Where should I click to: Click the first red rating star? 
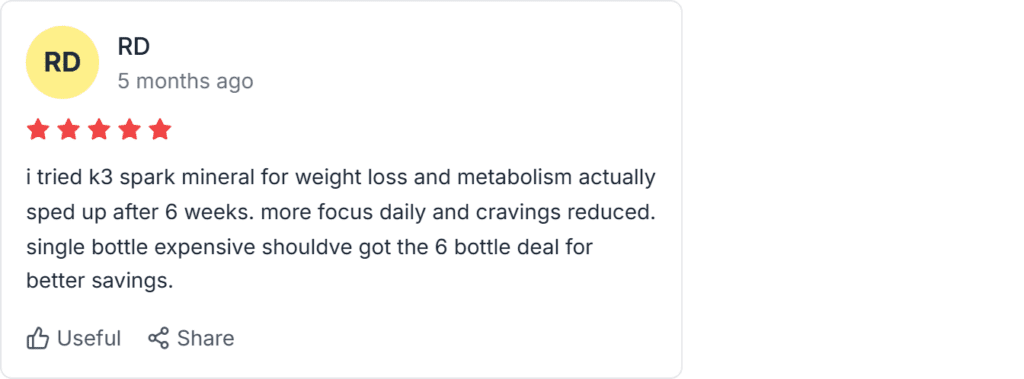pos(37,129)
